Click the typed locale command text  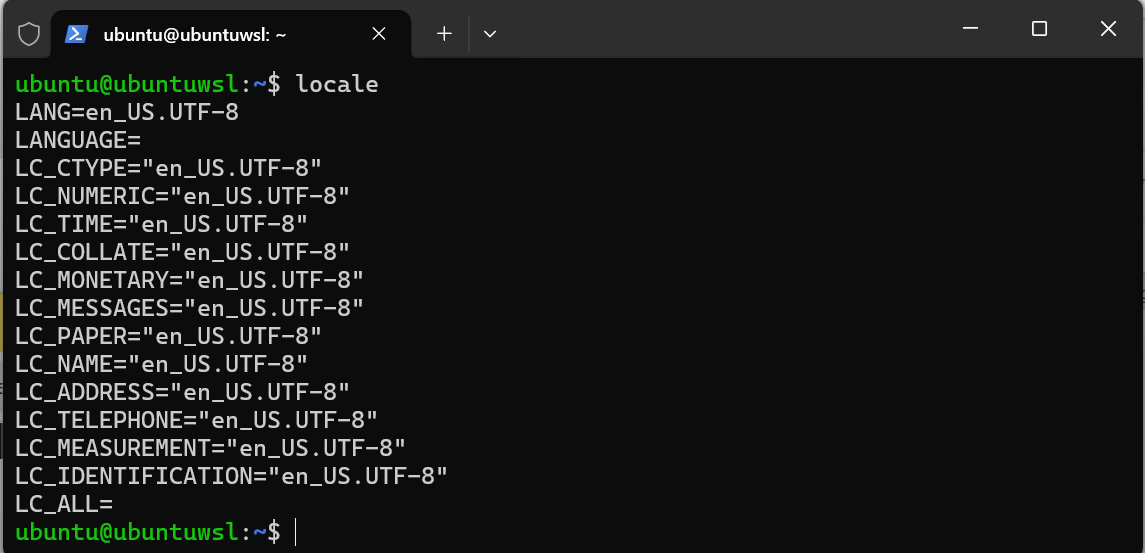tap(337, 84)
